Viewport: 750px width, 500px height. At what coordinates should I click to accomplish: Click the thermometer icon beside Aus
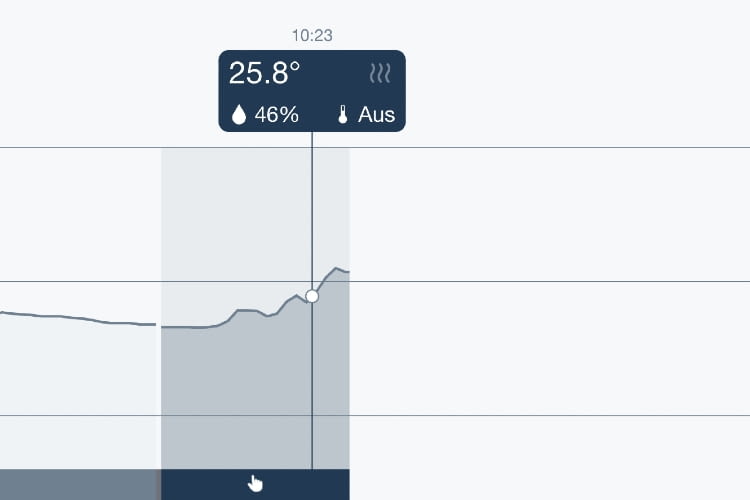click(342, 115)
